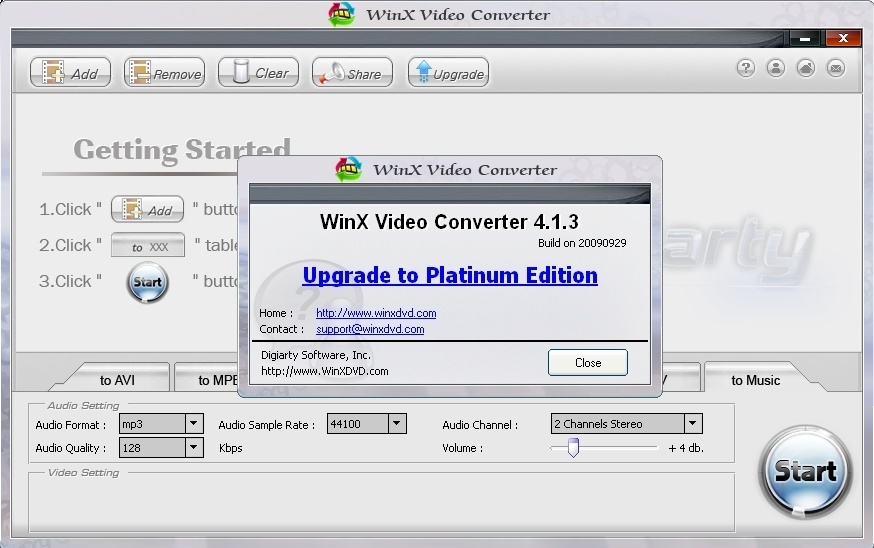Click the WinX logo icon in main title
Image resolution: width=874 pixels, height=548 pixels.
[x=342, y=14]
